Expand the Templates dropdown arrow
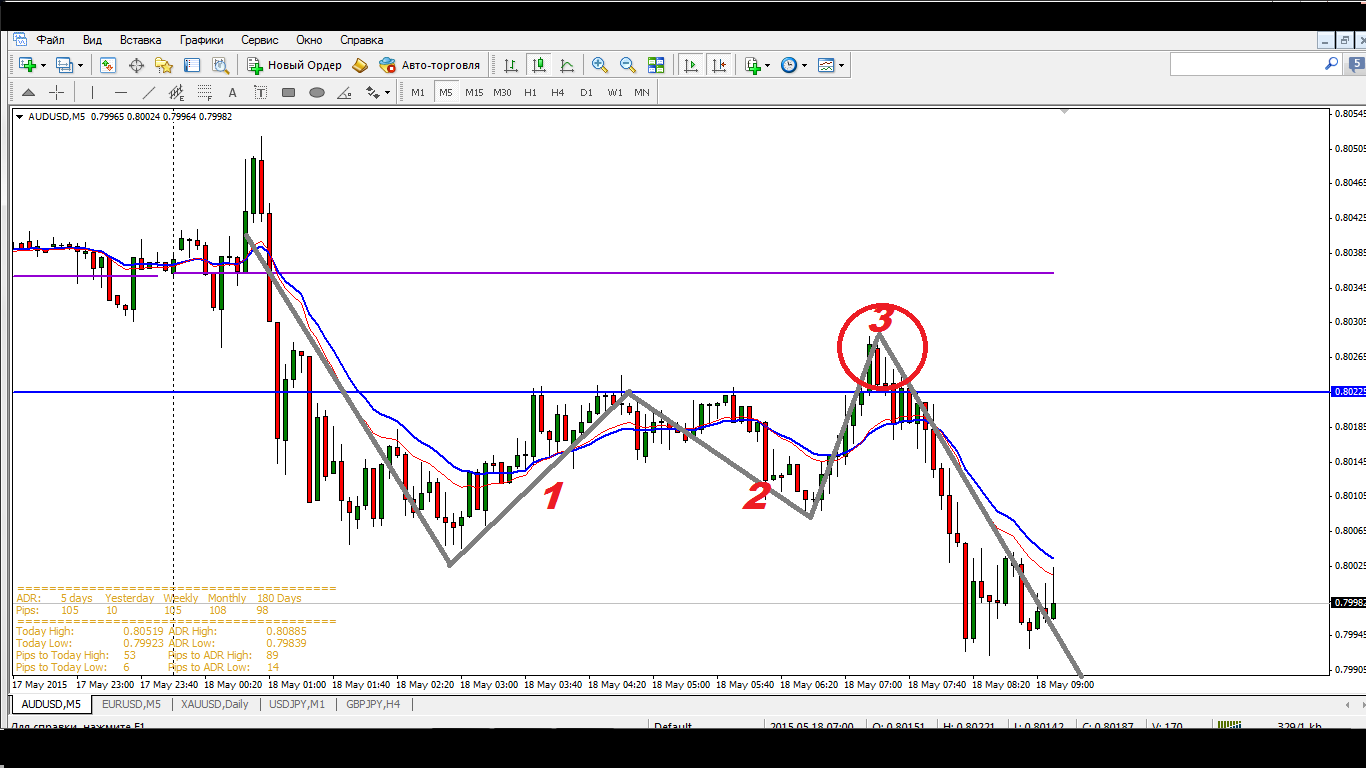Image resolution: width=1366 pixels, height=768 pixels. click(842, 66)
